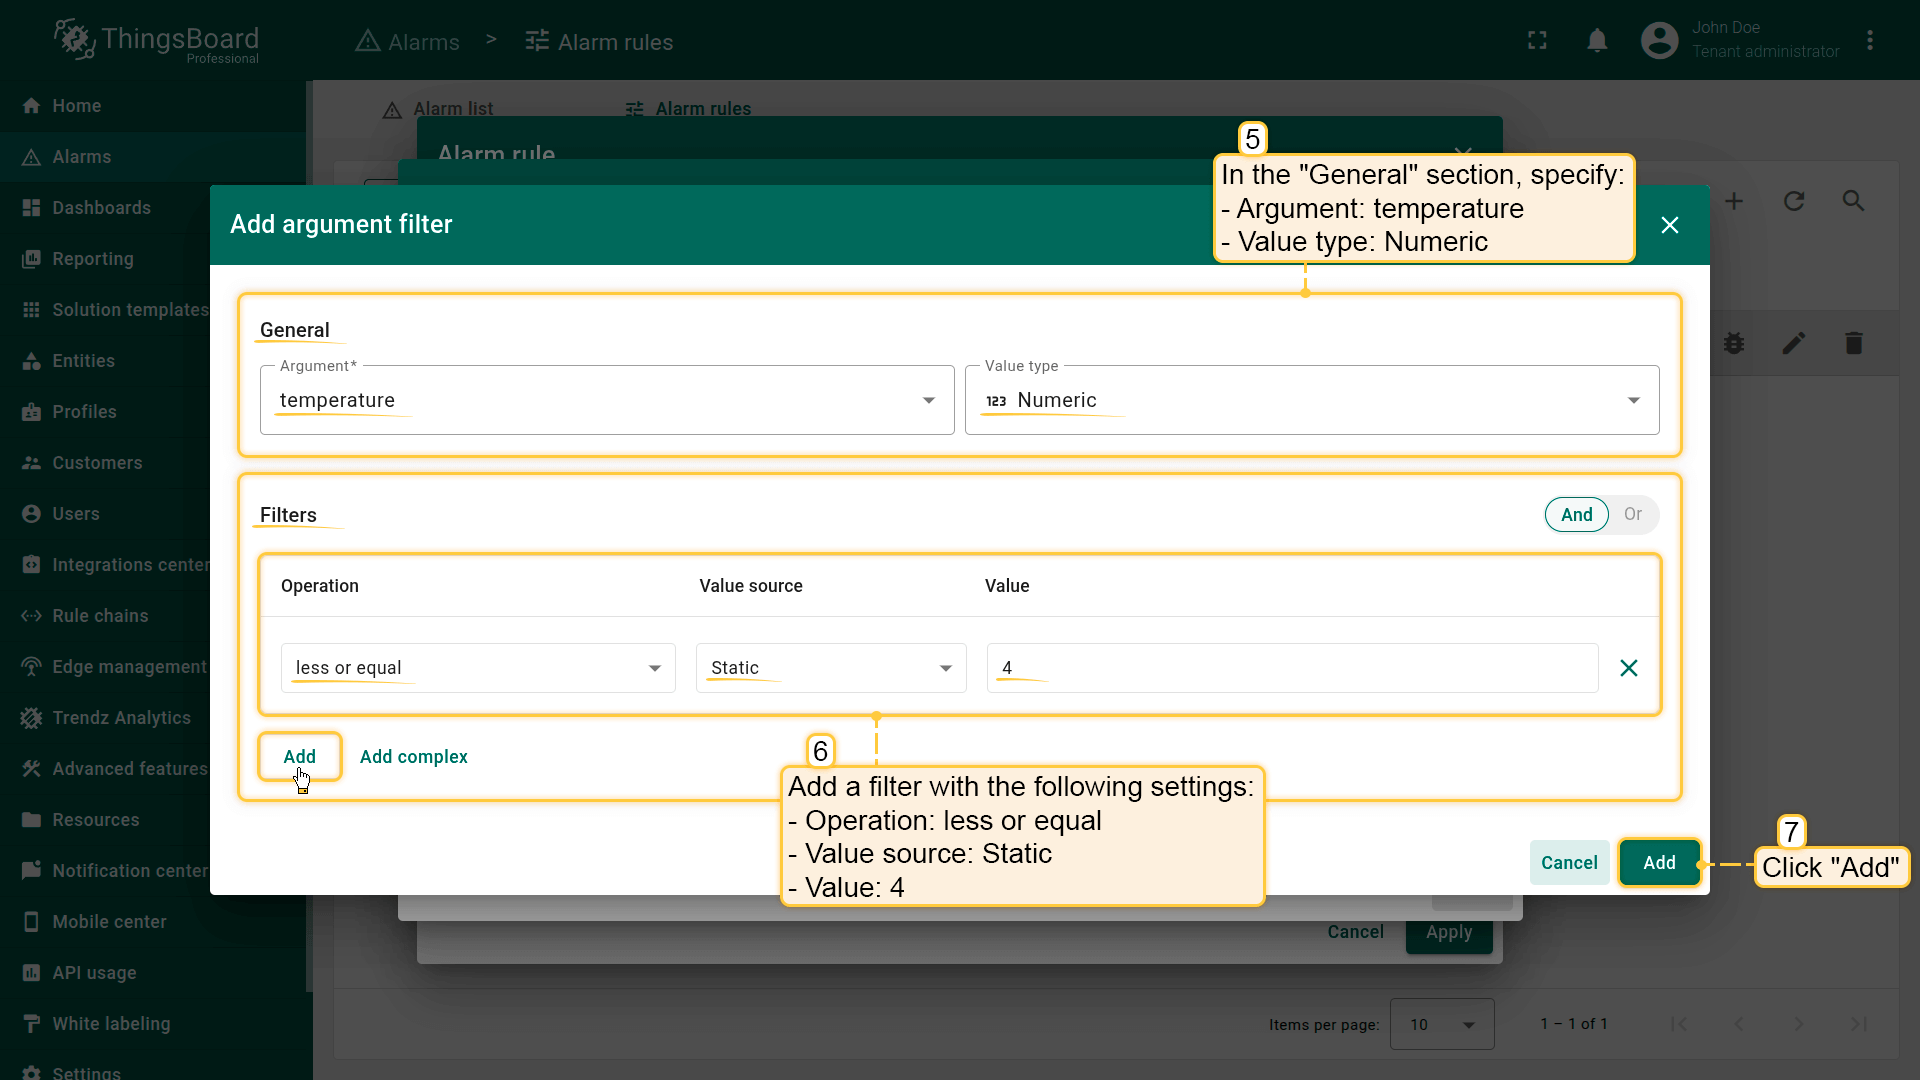Open the less or equal operation dropdown
The height and width of the screenshot is (1080, 1920).
coord(477,668)
